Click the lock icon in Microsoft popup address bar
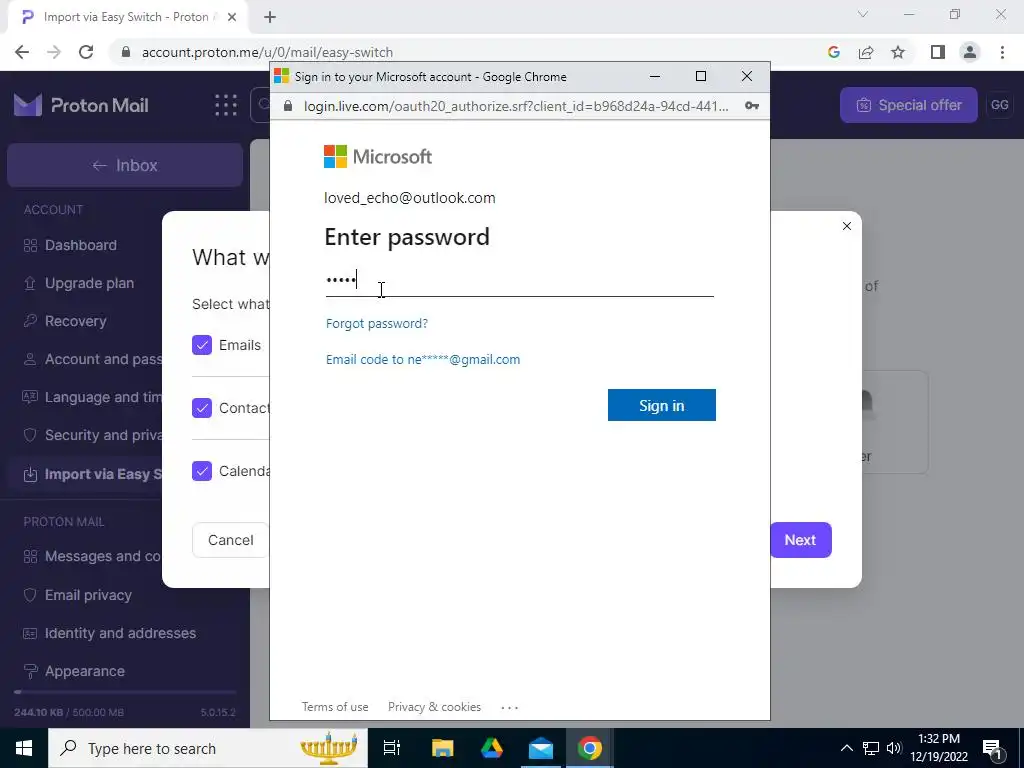Image resolution: width=1024 pixels, height=768 pixels. (287, 106)
